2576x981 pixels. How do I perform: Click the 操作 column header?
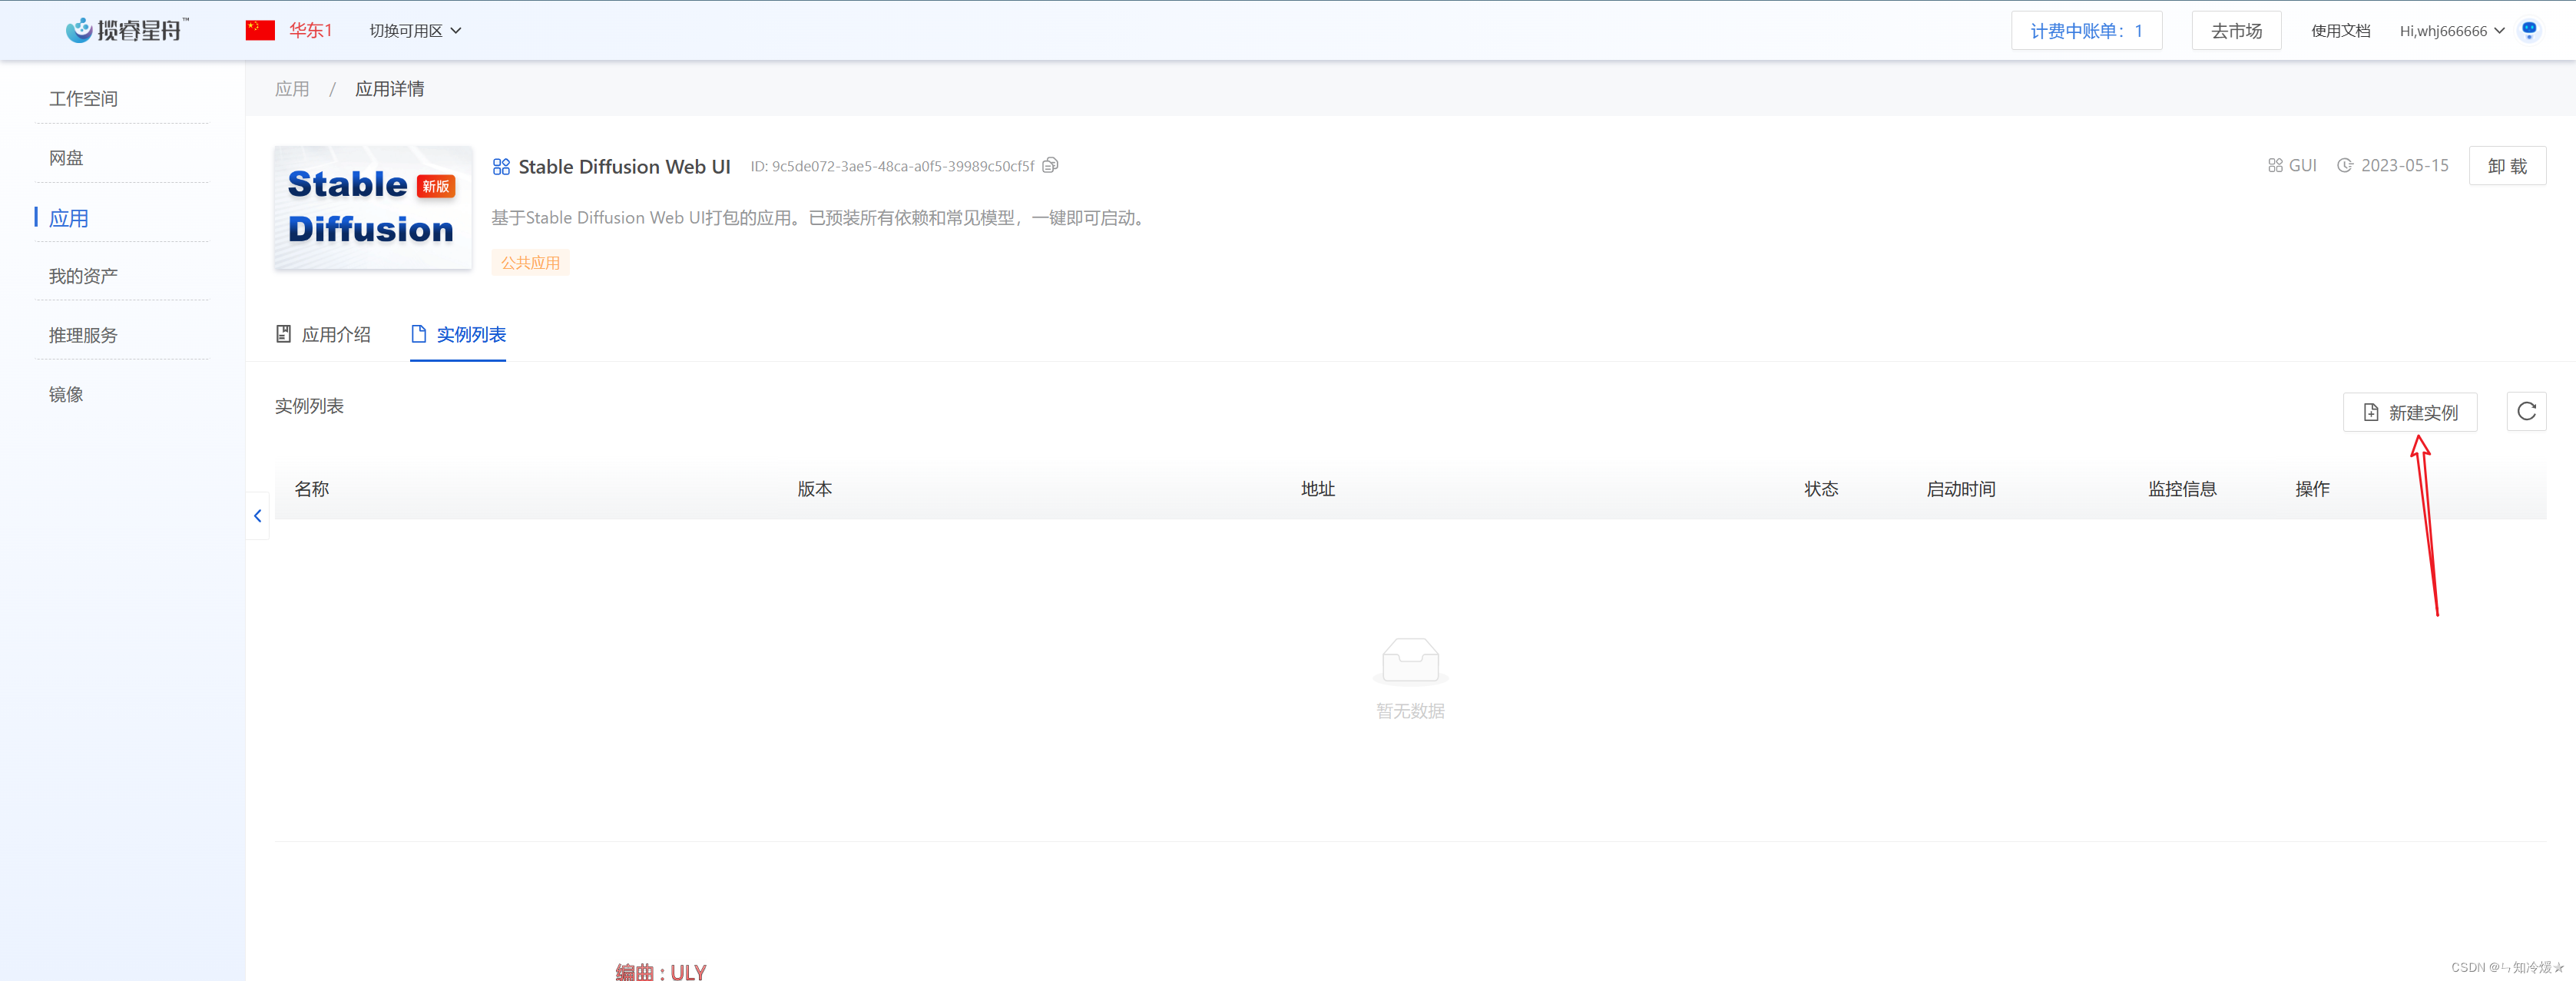coord(2312,488)
